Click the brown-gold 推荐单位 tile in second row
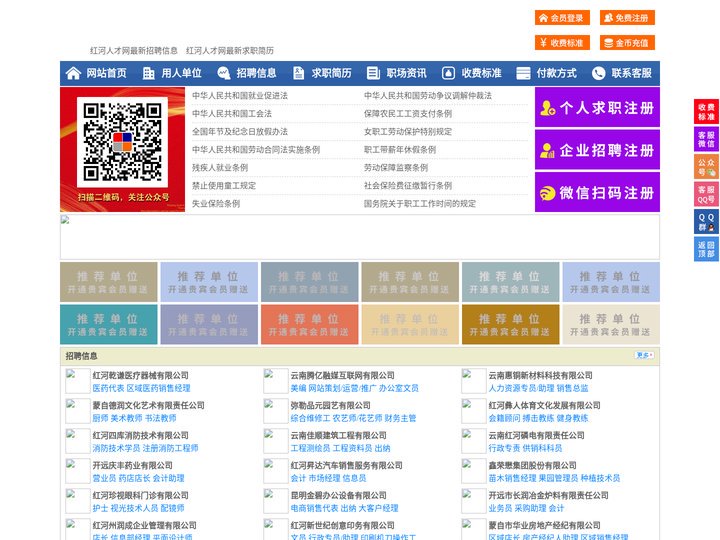This screenshot has height=540, width=720. point(511,324)
